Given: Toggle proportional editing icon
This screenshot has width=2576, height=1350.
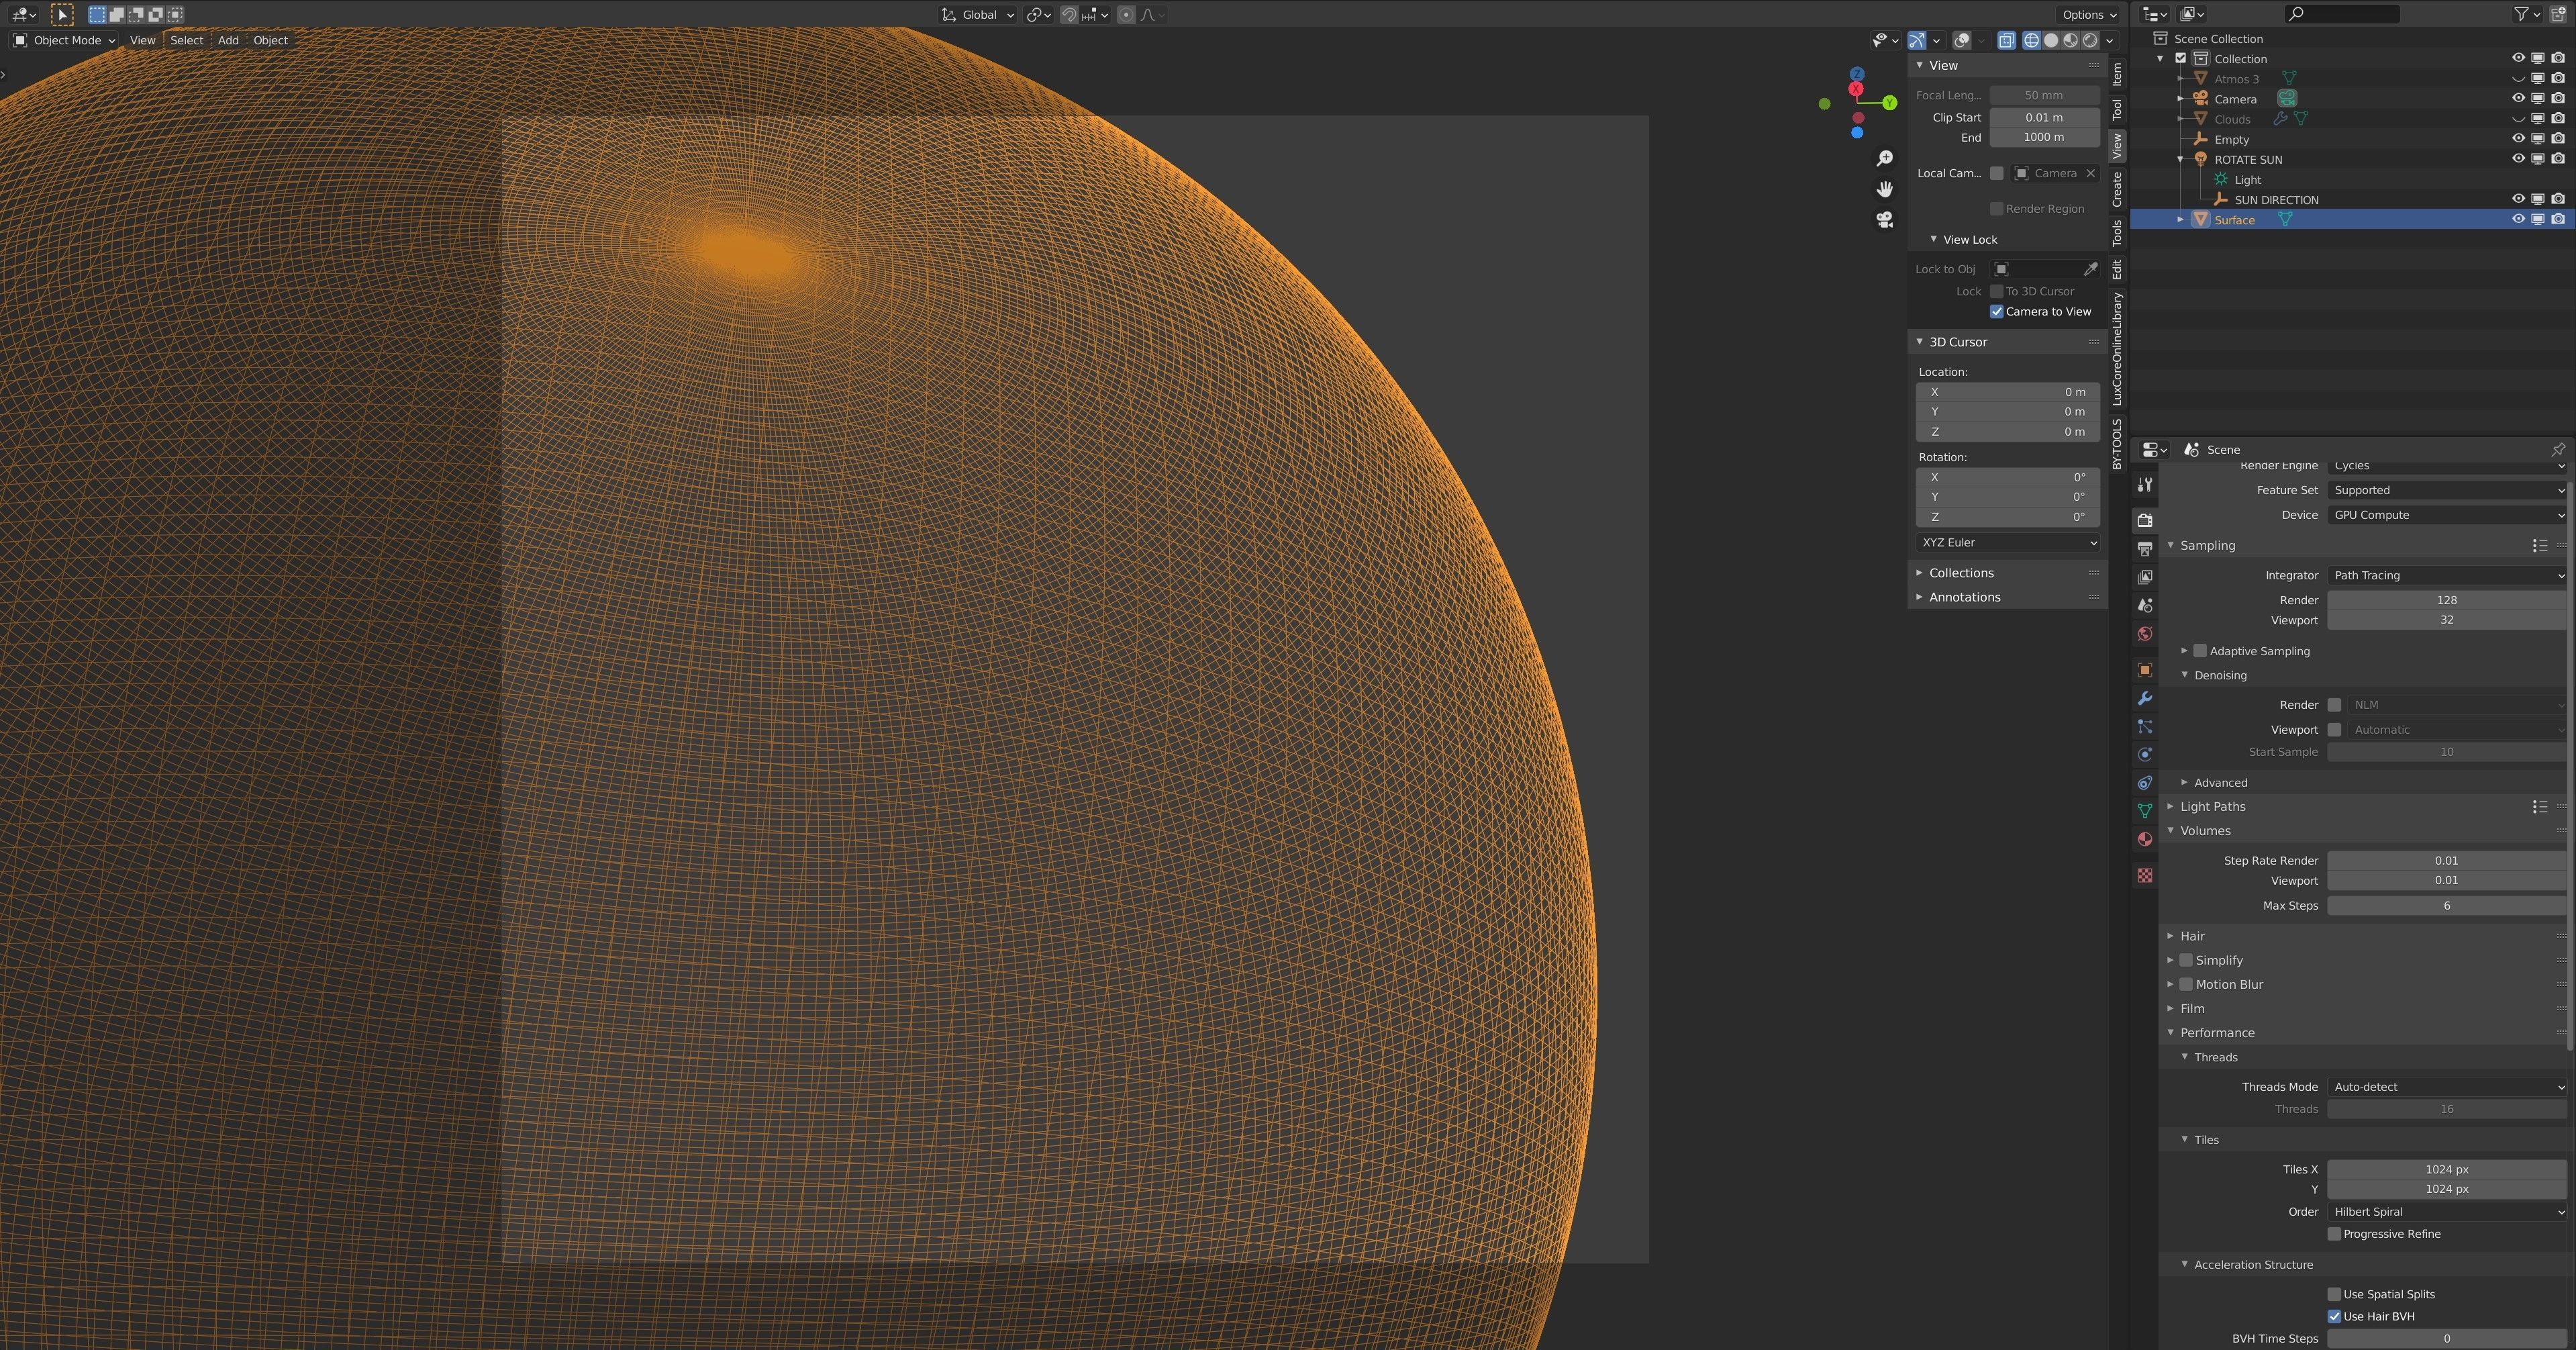Looking at the screenshot, I should pyautogui.click(x=1126, y=15).
